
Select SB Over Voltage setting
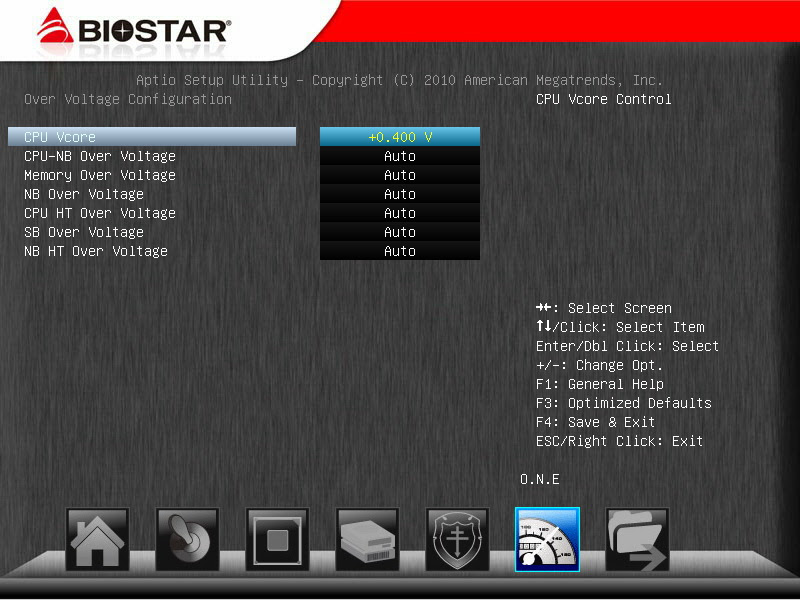pyautogui.click(x=84, y=232)
